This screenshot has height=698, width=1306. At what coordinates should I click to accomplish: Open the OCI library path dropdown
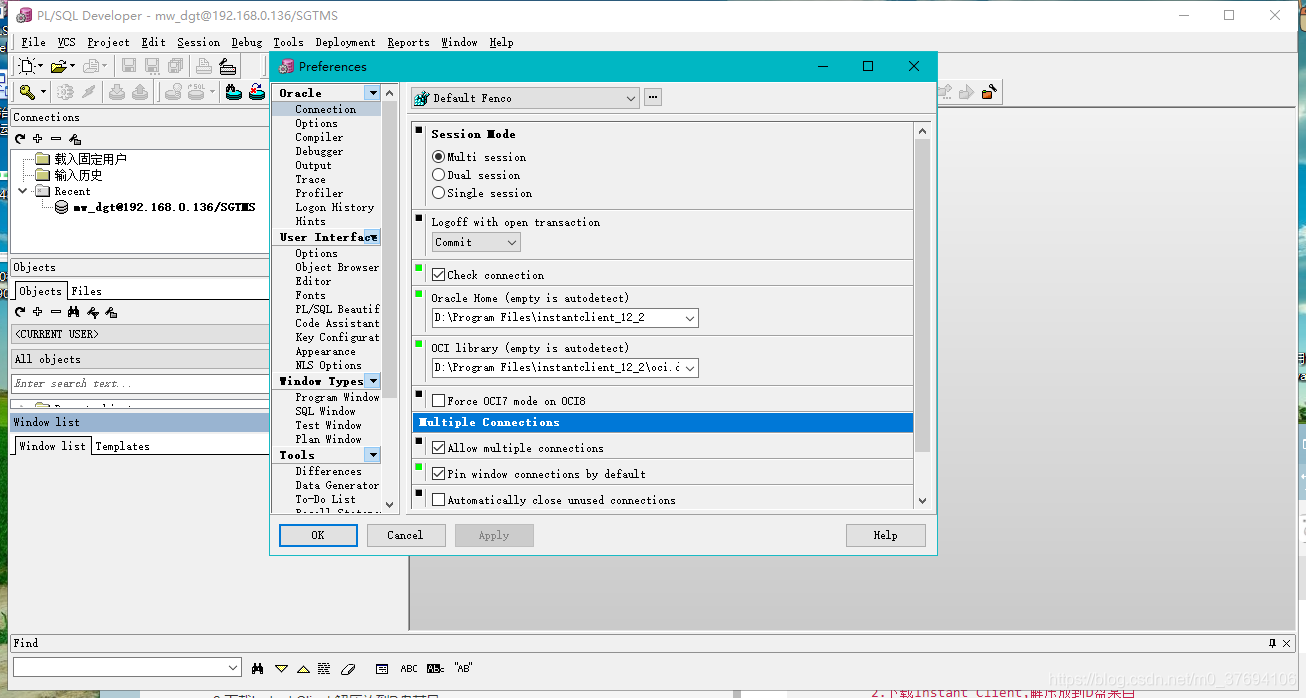click(x=690, y=368)
